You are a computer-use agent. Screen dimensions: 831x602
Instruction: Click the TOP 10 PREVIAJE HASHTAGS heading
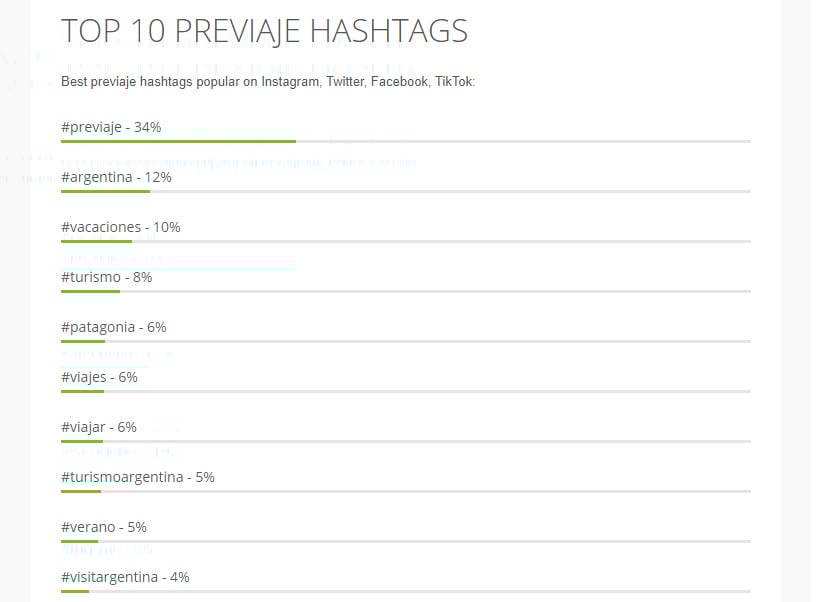pyautogui.click(x=264, y=31)
